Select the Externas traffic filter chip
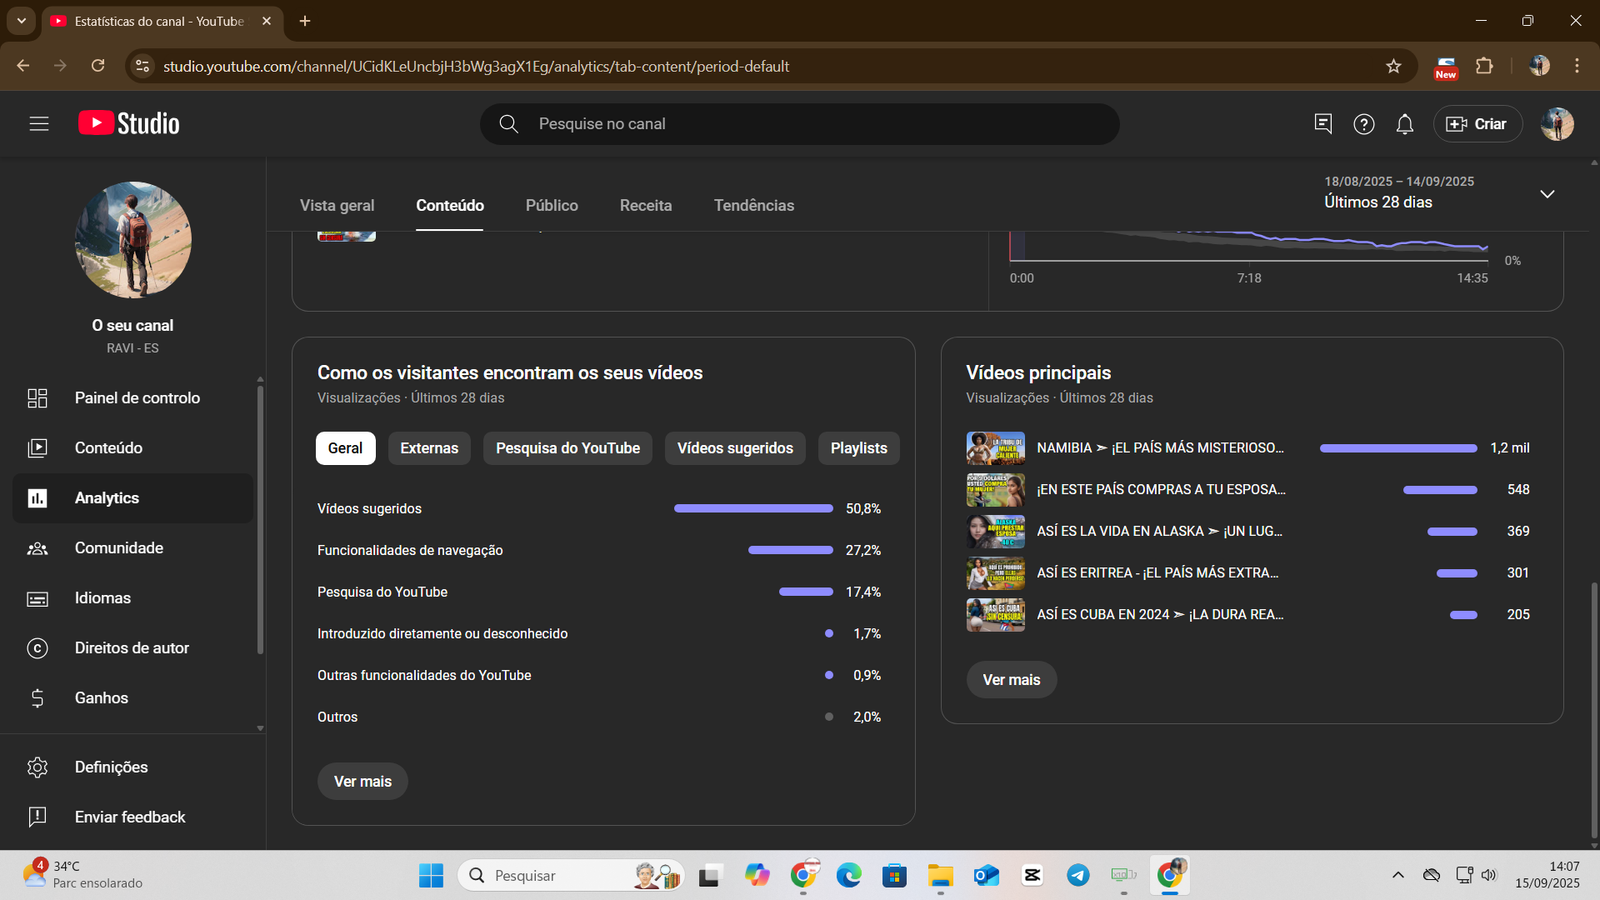Image resolution: width=1600 pixels, height=900 pixels. (x=429, y=448)
